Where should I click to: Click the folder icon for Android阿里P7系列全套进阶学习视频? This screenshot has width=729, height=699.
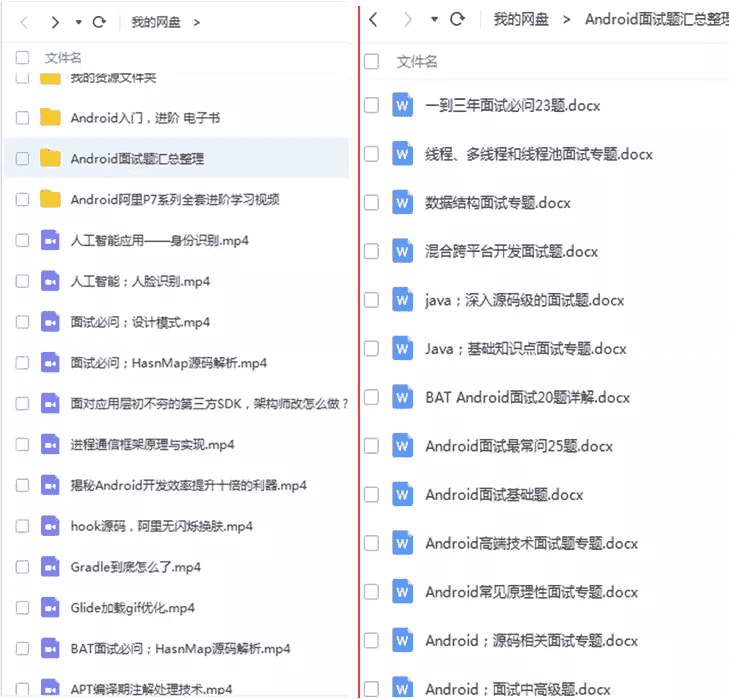tap(50, 199)
